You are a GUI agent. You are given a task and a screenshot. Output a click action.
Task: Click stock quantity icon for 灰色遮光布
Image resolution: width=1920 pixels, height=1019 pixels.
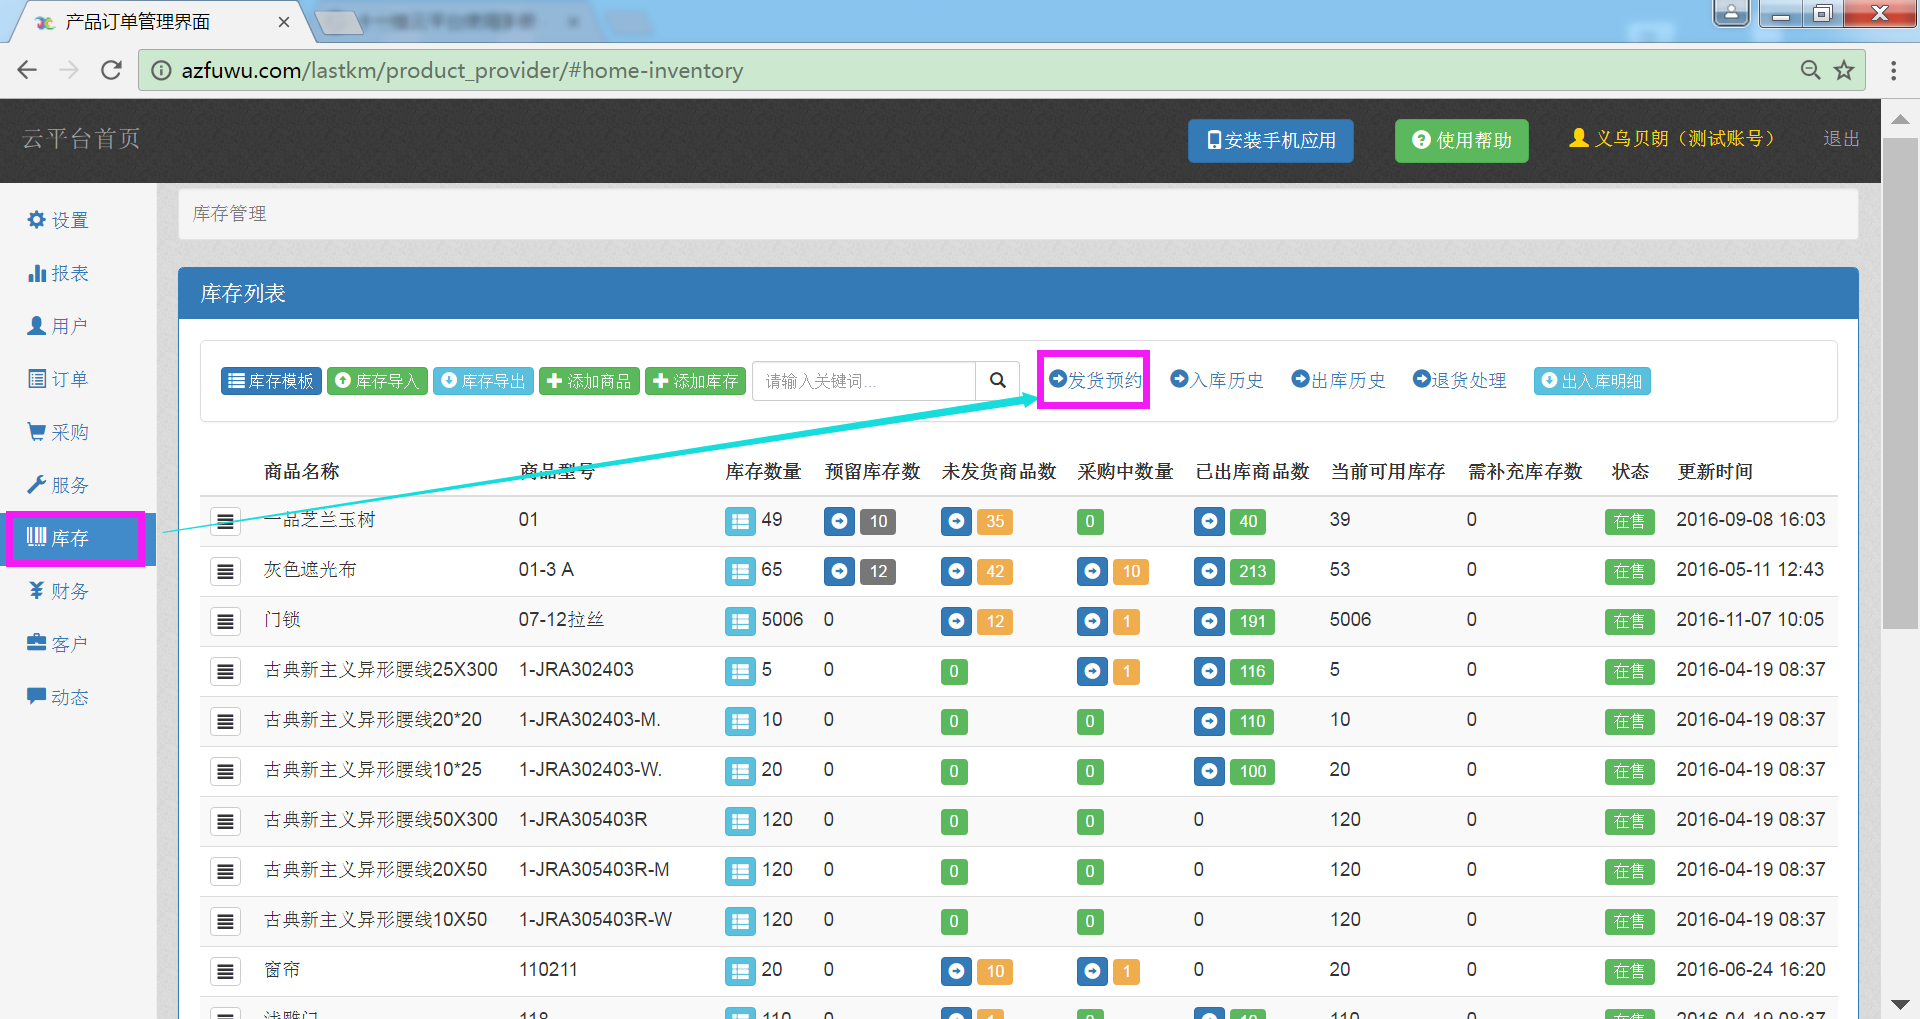740,571
